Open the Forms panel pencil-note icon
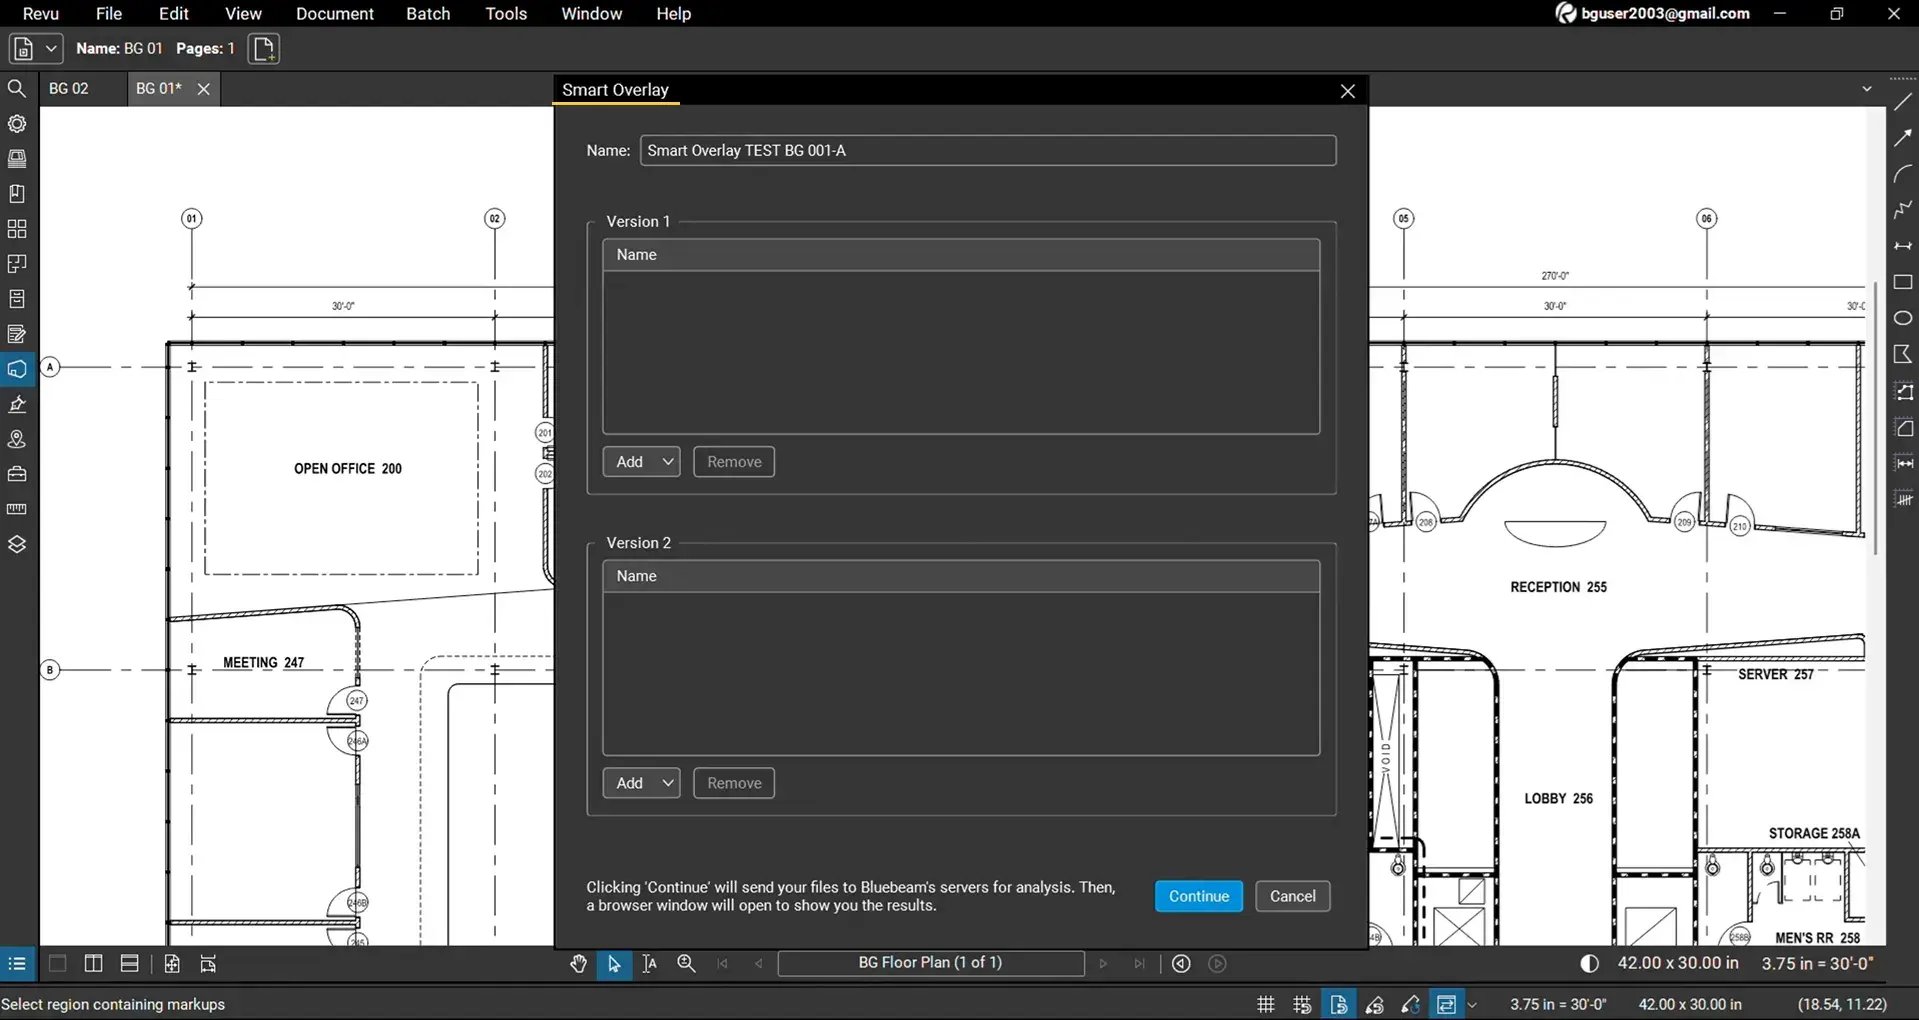The height and width of the screenshot is (1020, 1919). pos(17,334)
